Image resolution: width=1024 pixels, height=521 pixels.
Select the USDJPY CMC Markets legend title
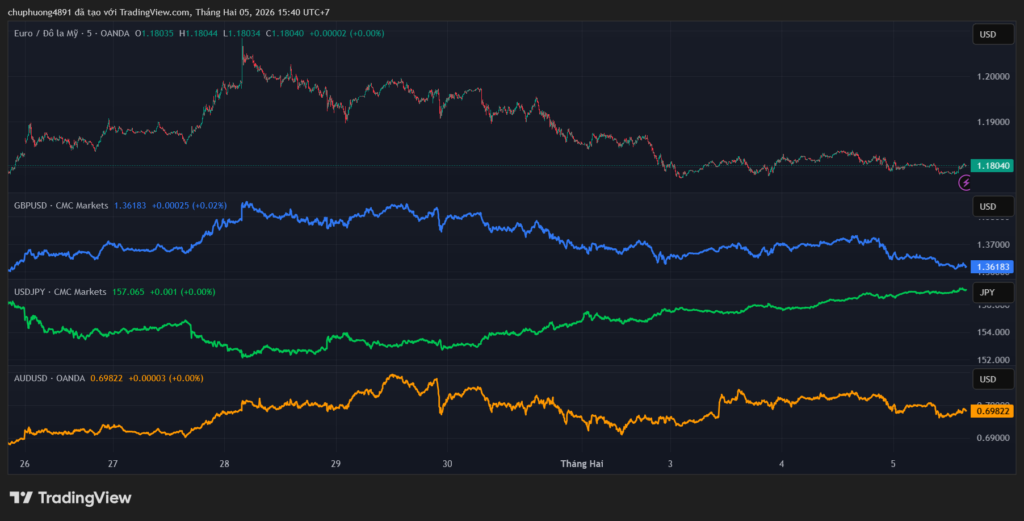coord(59,292)
